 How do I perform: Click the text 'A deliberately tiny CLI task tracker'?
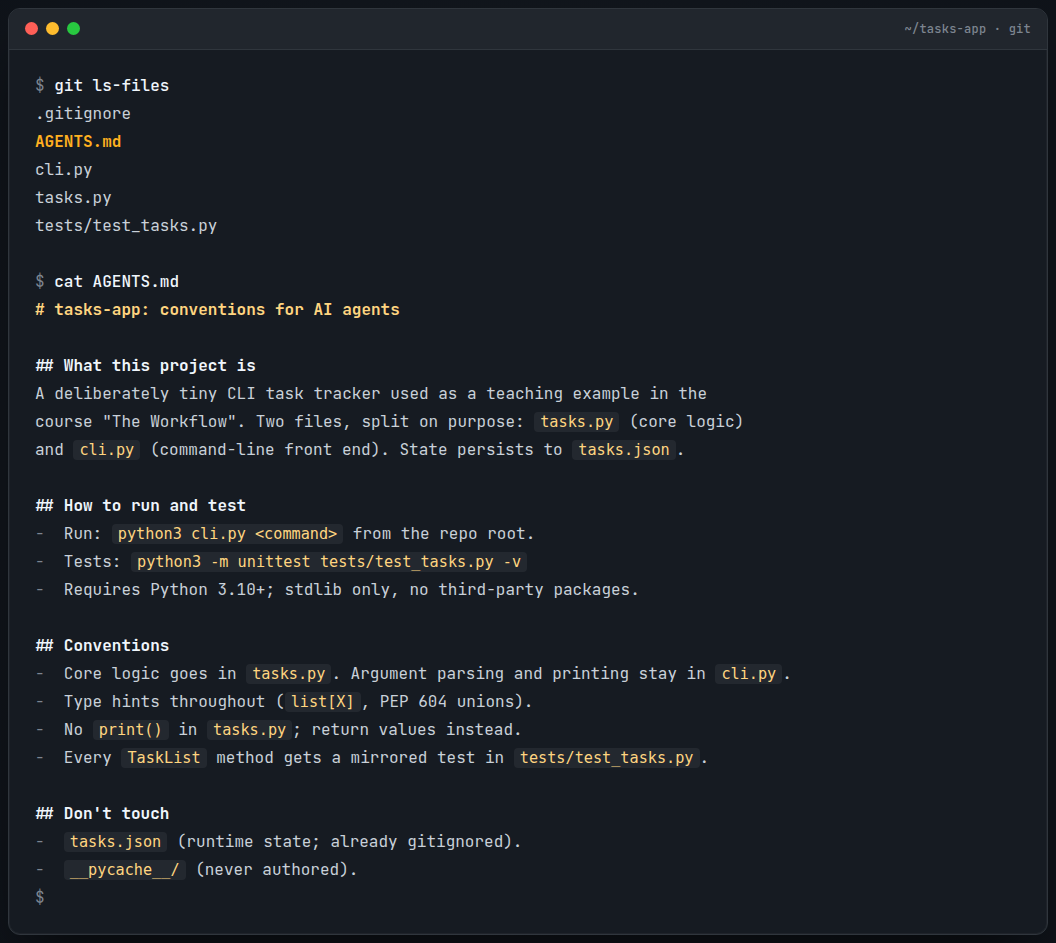[207, 394]
